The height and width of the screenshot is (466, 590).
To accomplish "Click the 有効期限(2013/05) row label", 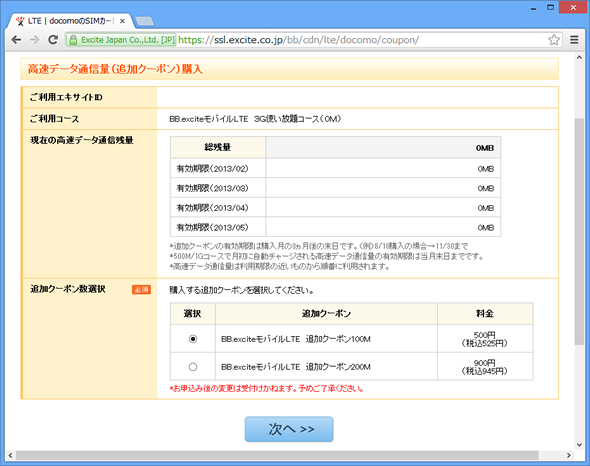I will tap(213, 227).
